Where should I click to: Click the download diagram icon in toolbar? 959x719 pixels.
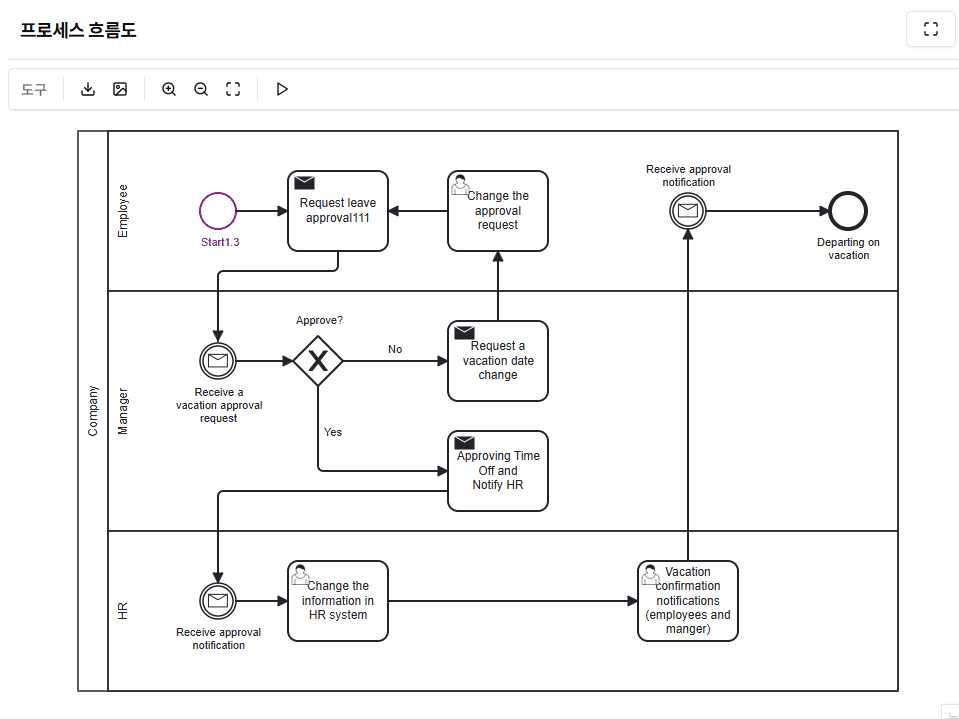pos(88,89)
